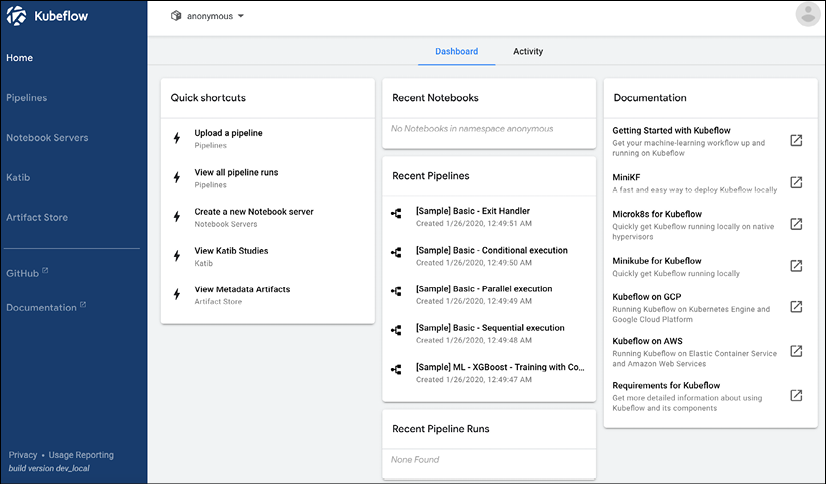The height and width of the screenshot is (484, 826).
Task: Open Pipelines in the sidebar
Action: (26, 97)
